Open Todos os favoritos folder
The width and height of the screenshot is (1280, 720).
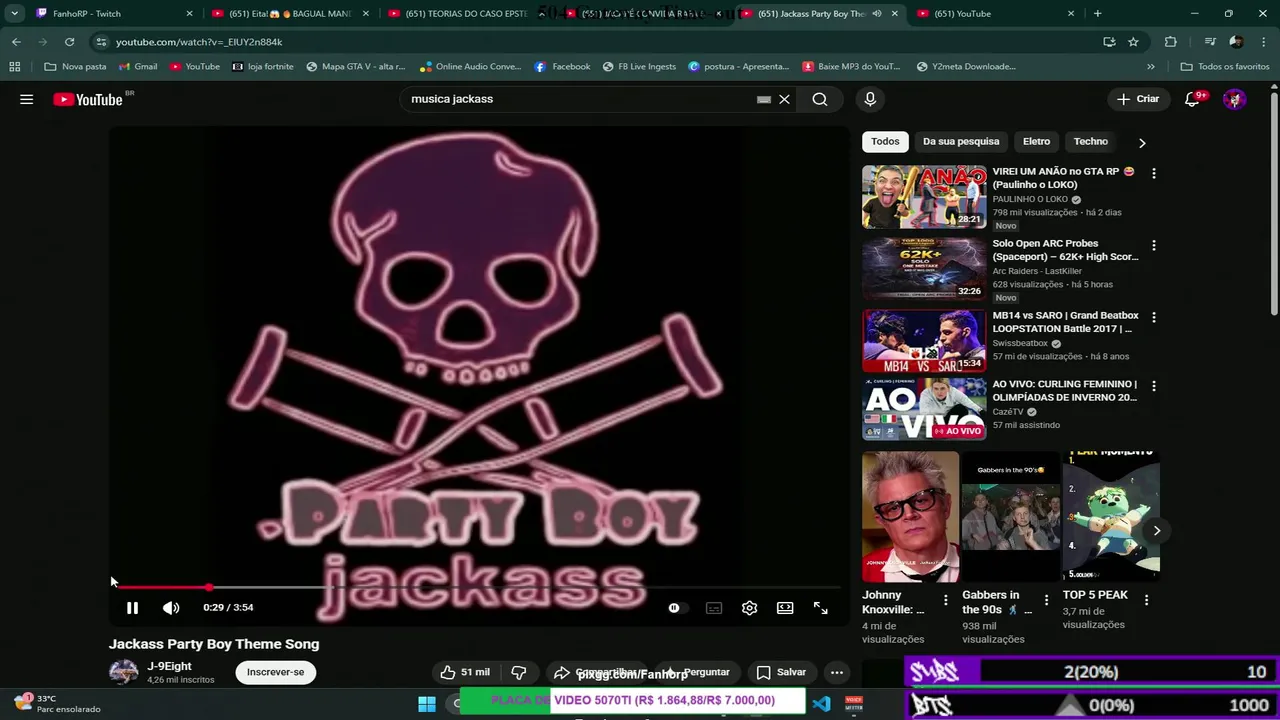point(1225,67)
